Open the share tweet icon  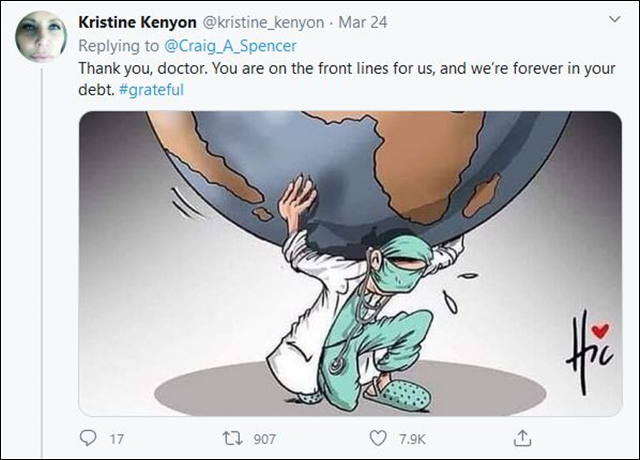click(x=523, y=438)
